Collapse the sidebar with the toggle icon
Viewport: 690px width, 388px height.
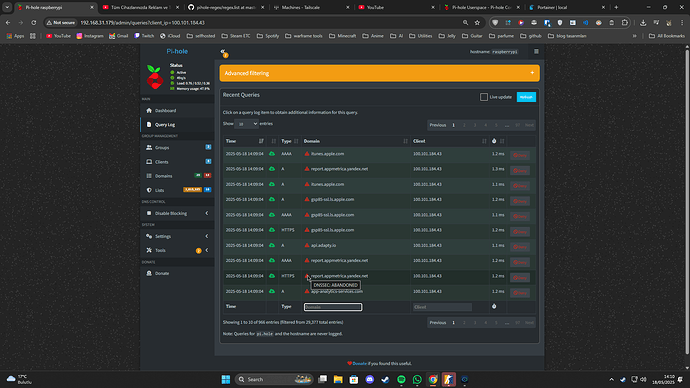coord(224,52)
